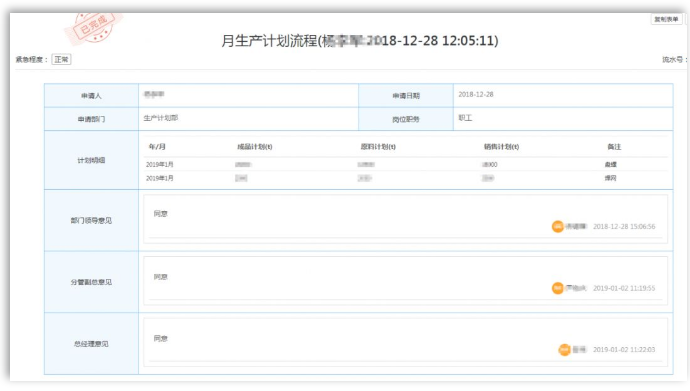Click the avatar beside the 2018-12-28 15:06:56 signature
The width and height of the screenshot is (690, 391).
coord(558,227)
